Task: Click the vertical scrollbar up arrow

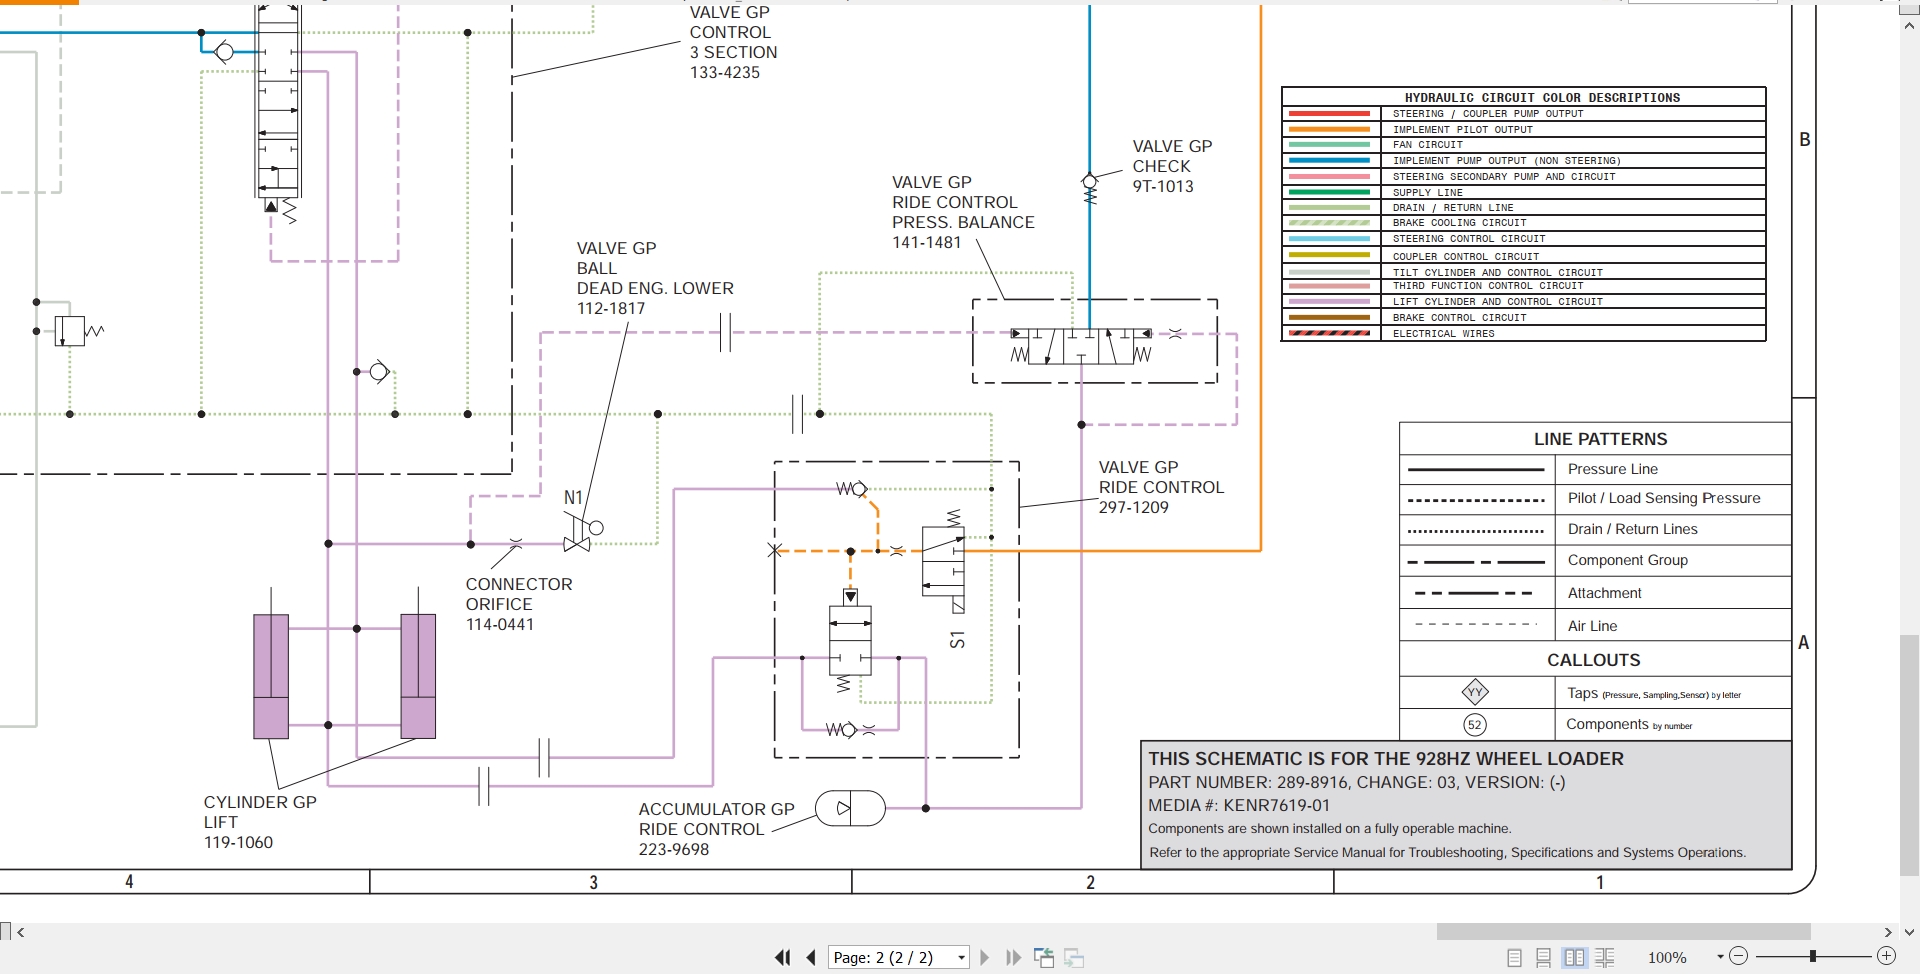Action: (1909, 27)
